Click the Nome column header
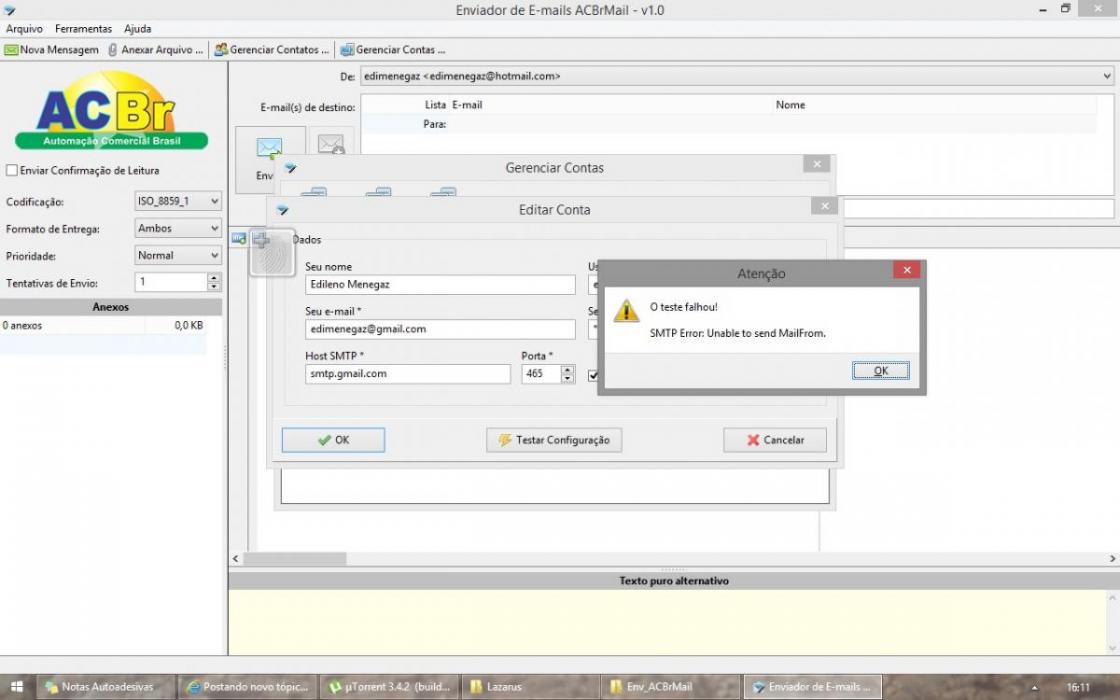This screenshot has width=1120, height=700. [x=790, y=105]
